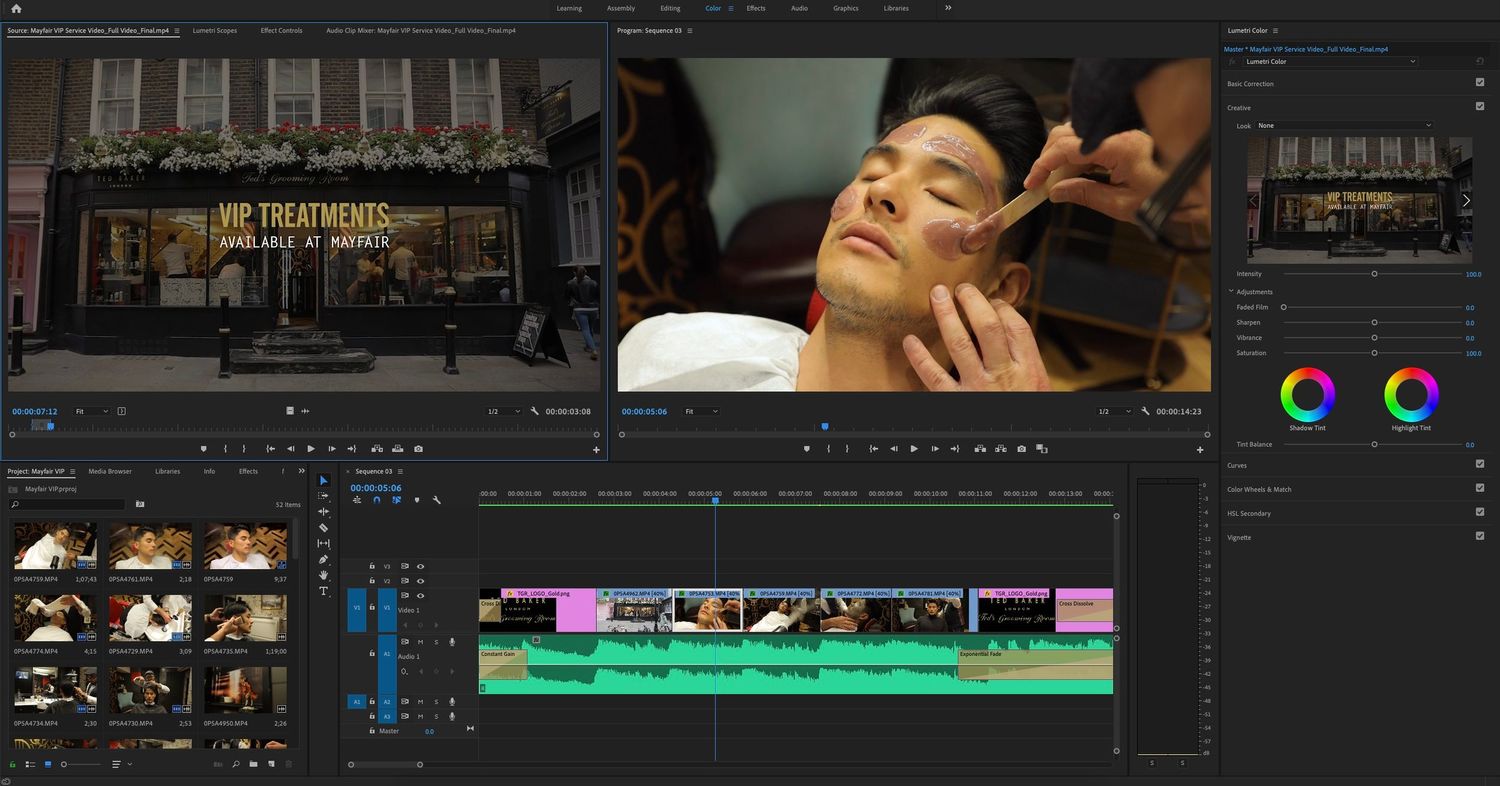Click Drag Audio Only icon in Source monitor
The image size is (1500, 786).
click(x=305, y=411)
